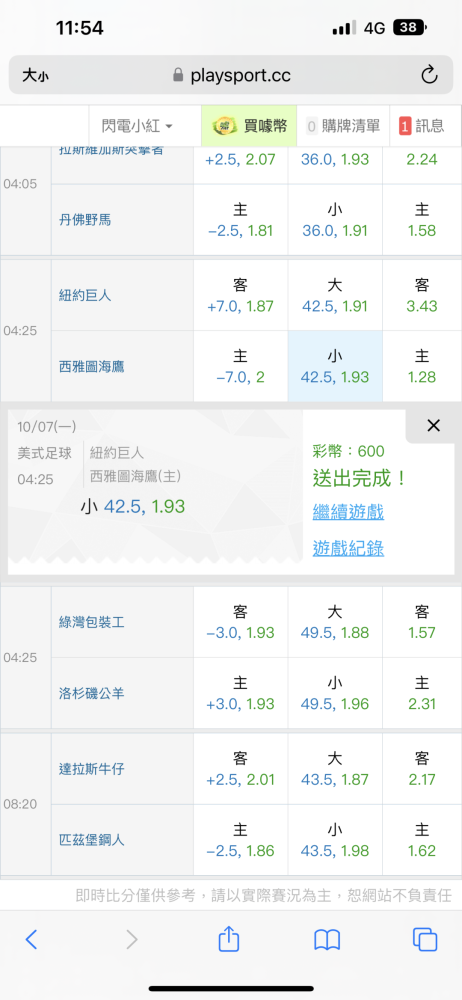The height and width of the screenshot is (1000, 462).
Task: Tap the 買噱幣 coin icon
Action: (225, 126)
